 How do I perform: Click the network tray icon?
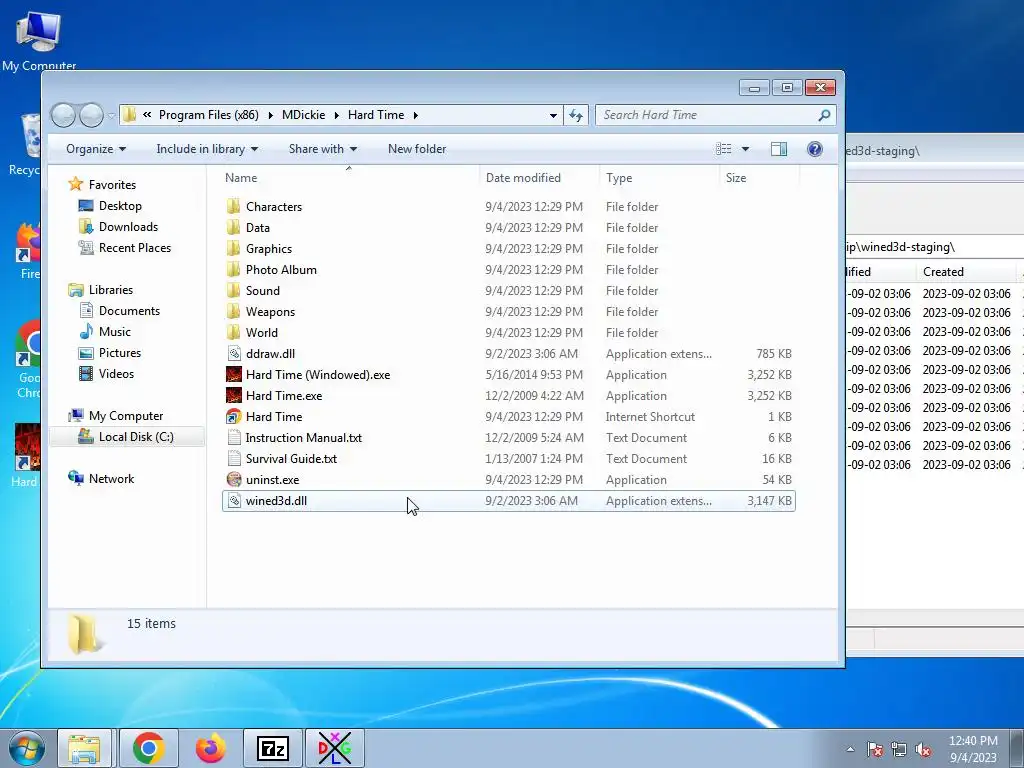click(x=899, y=750)
